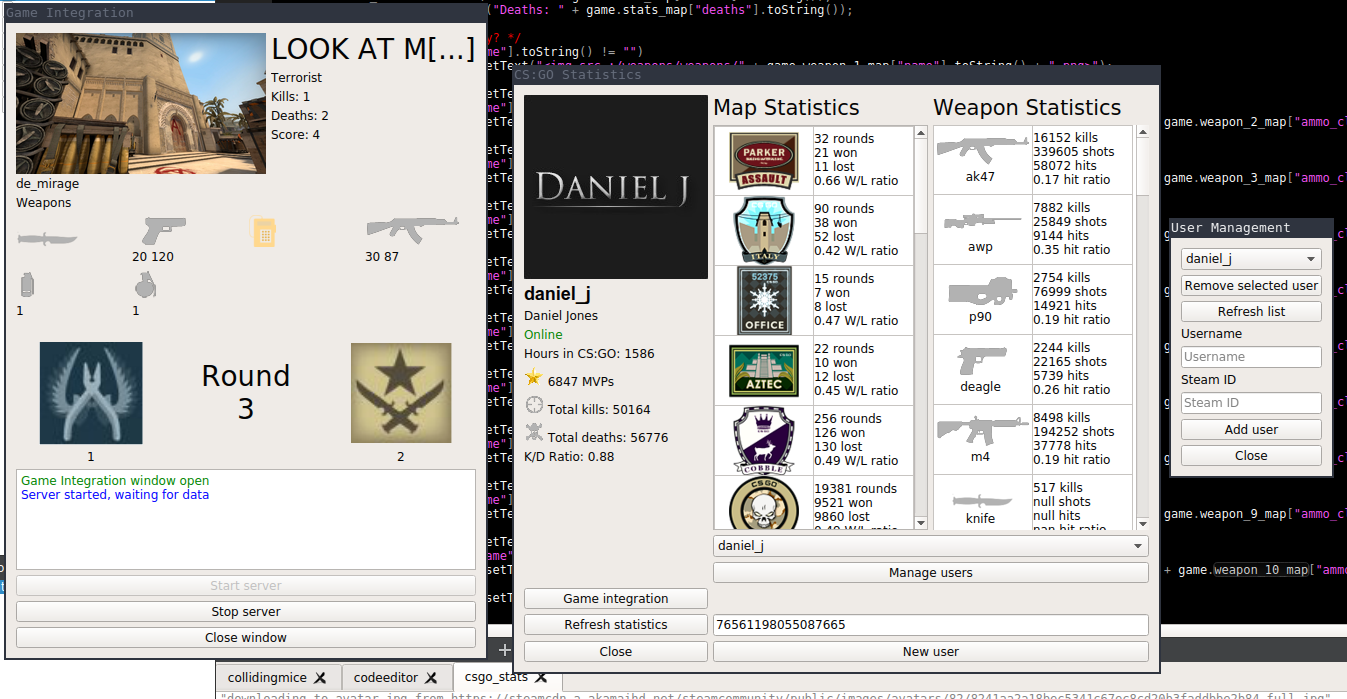Click the knife icon in Game Integration weapons
This screenshot has height=699, width=1347.
47,237
